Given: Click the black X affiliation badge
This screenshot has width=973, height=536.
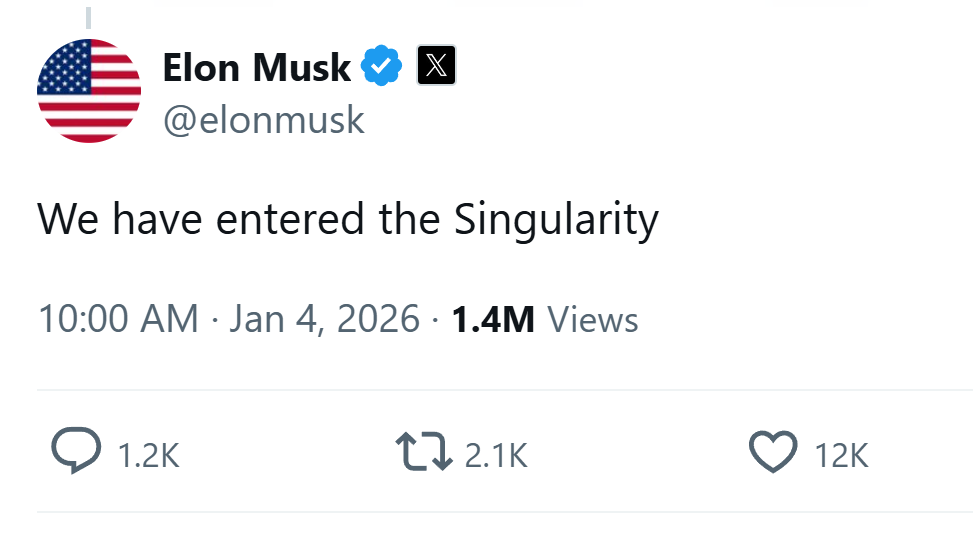Looking at the screenshot, I should click(x=436, y=66).
